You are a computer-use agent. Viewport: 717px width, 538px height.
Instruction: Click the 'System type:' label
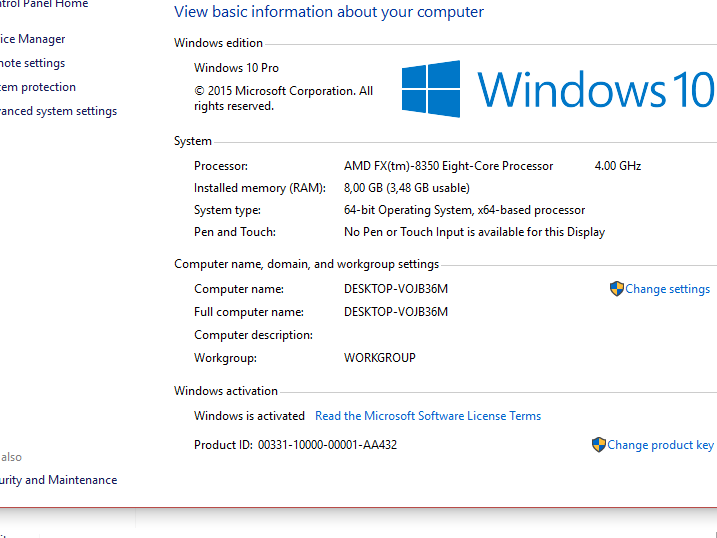point(227,210)
